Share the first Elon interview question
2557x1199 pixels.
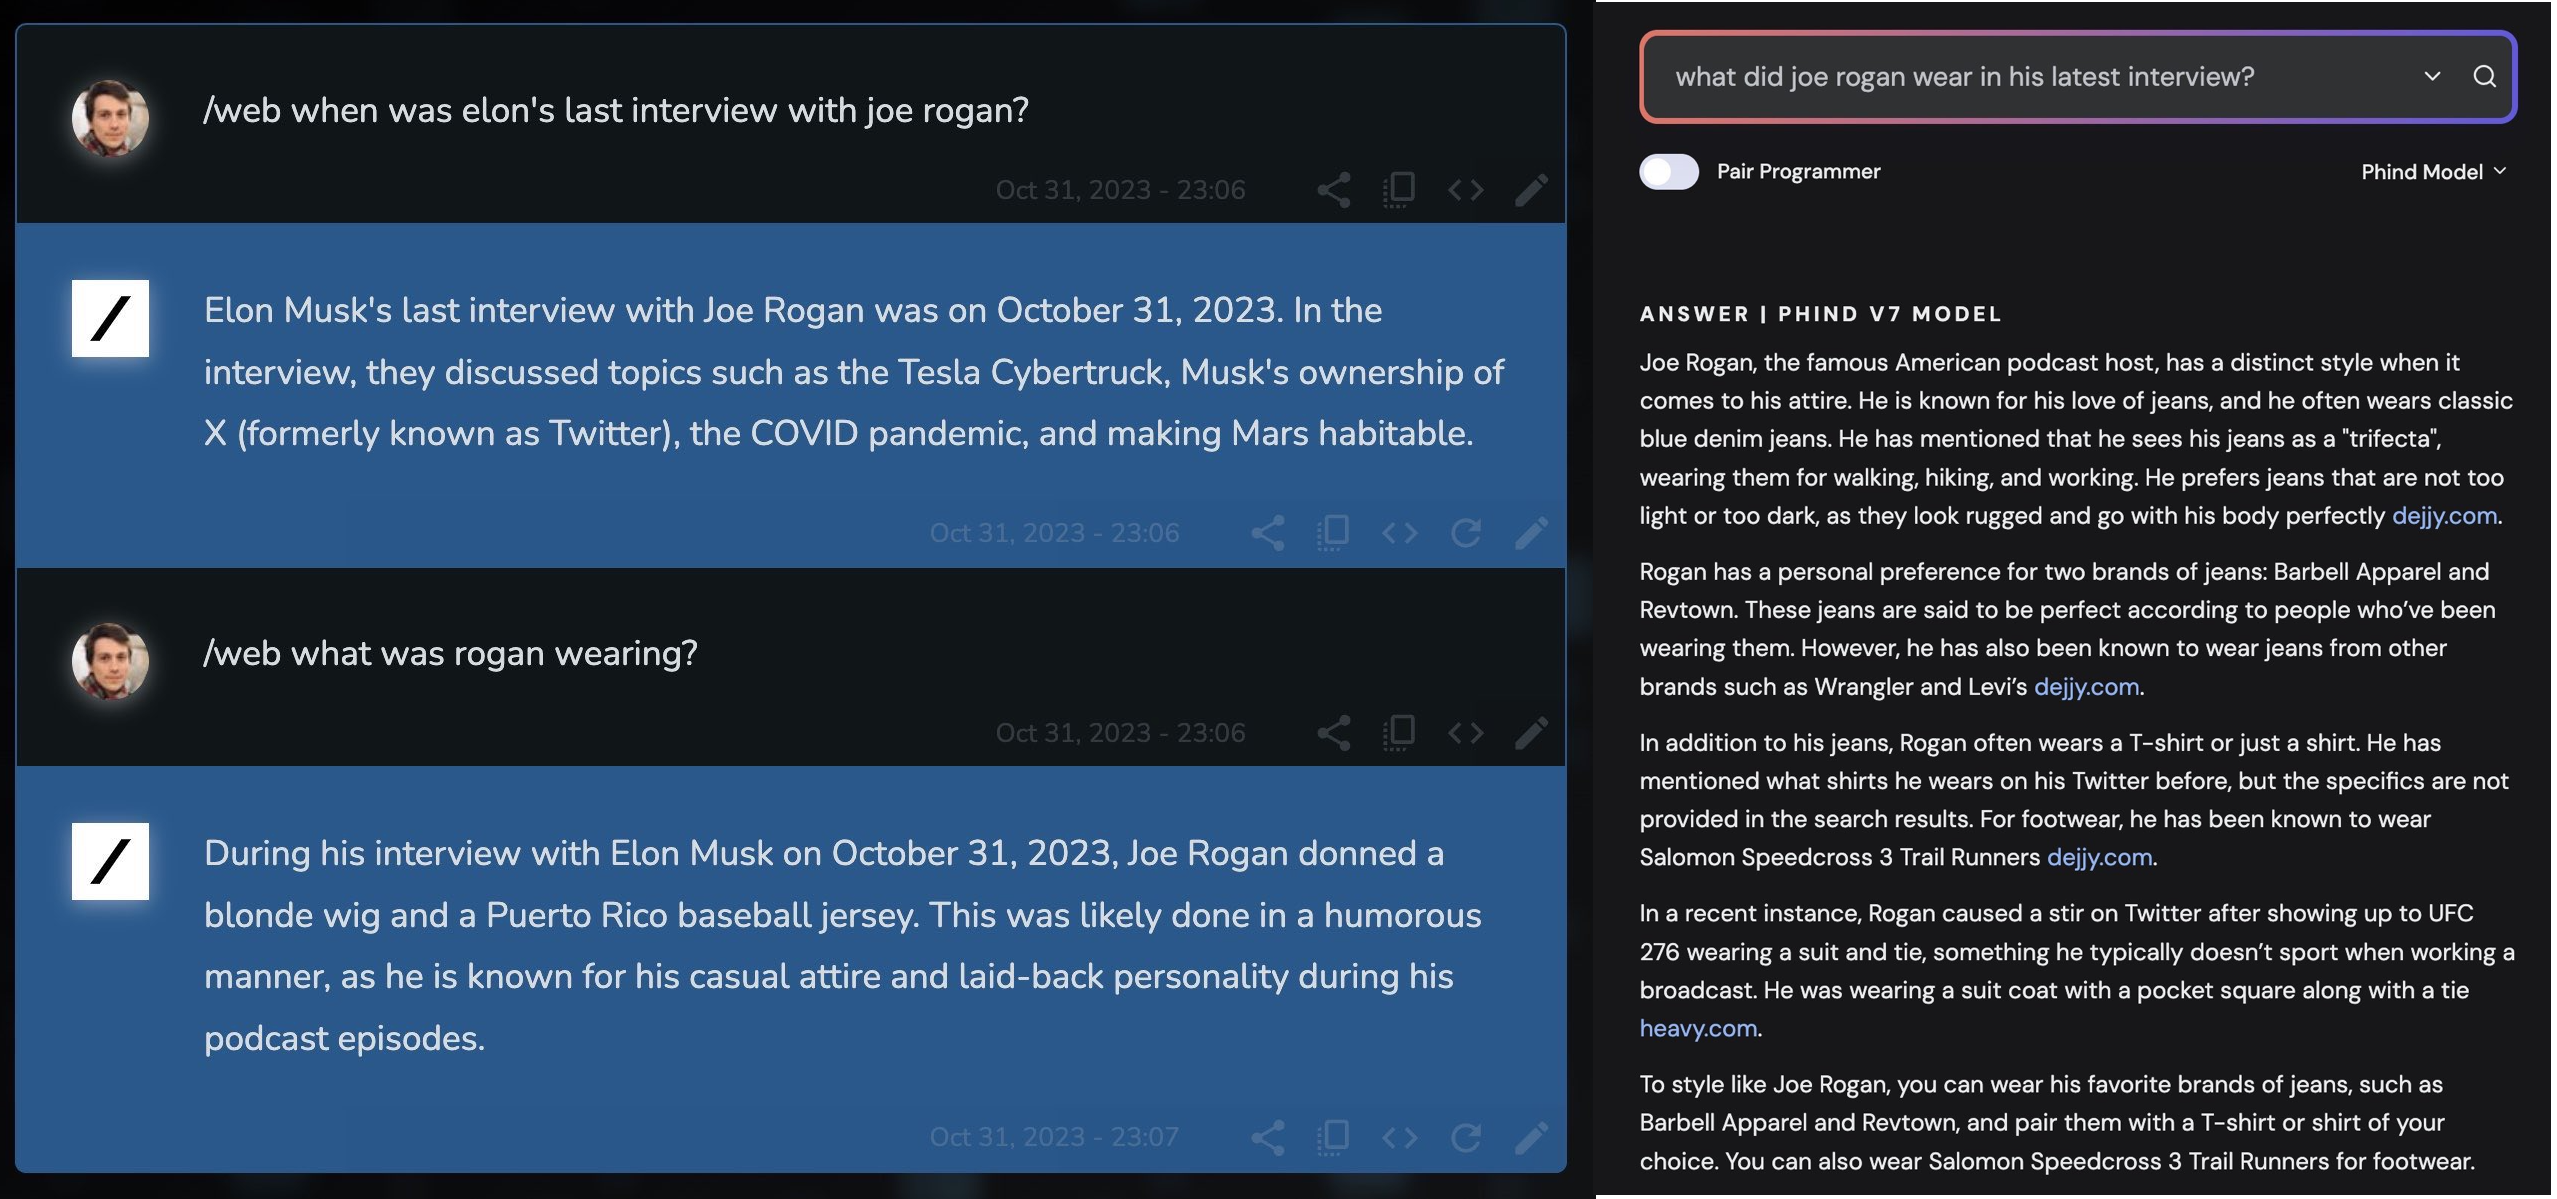click(1333, 190)
